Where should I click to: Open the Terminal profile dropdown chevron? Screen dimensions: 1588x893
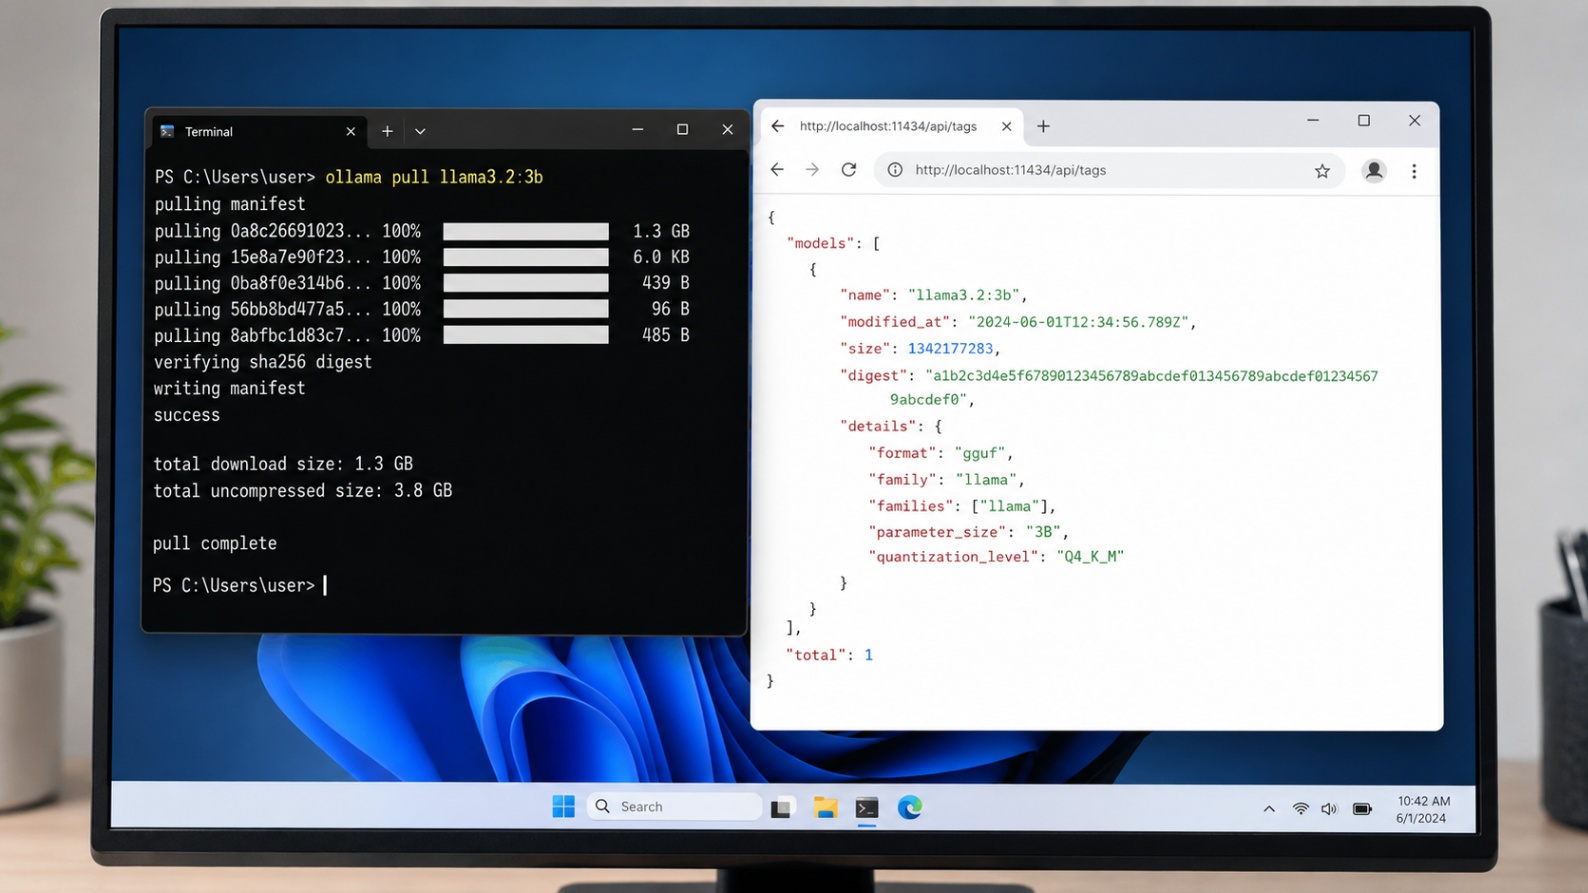pos(420,131)
